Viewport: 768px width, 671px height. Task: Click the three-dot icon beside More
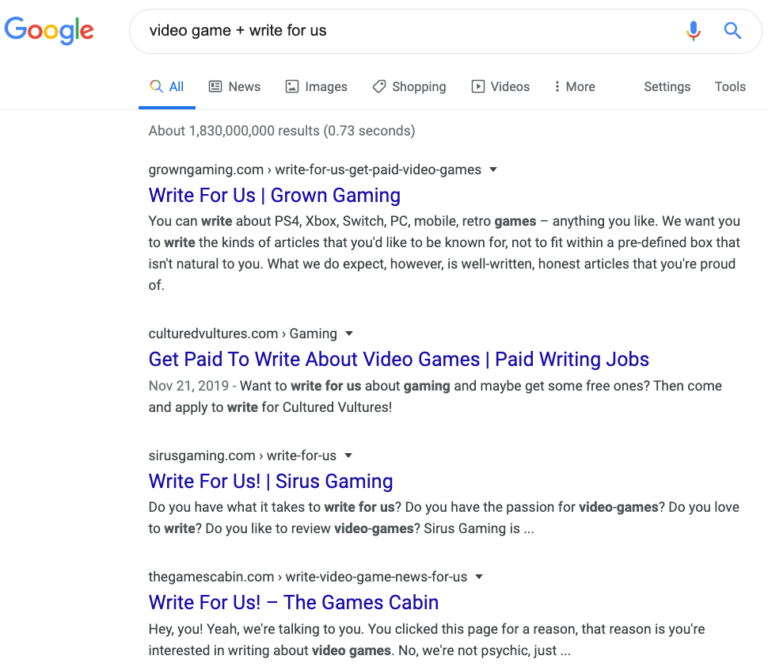(x=557, y=87)
